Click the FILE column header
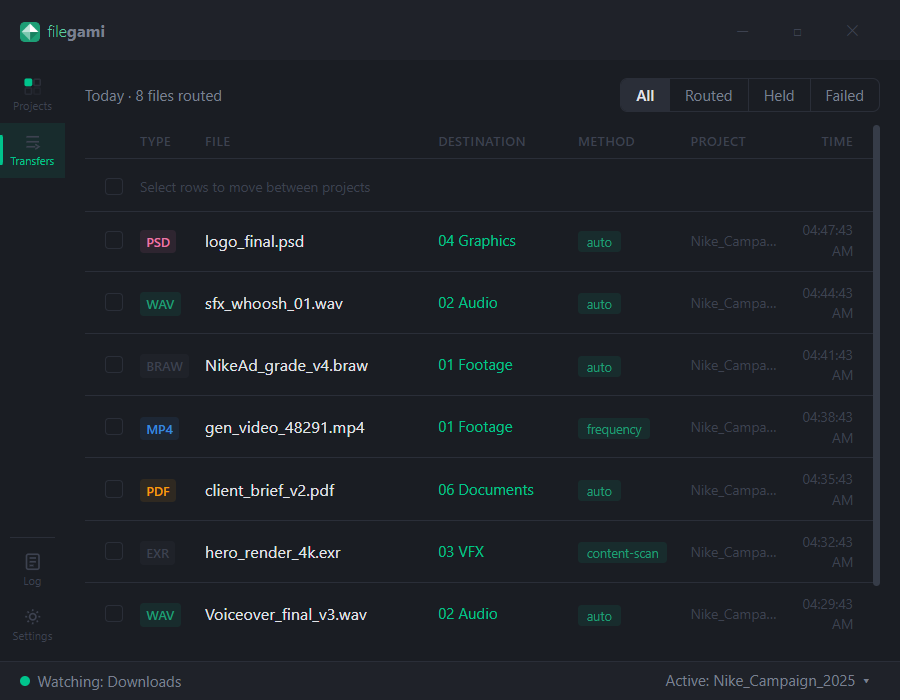 [x=218, y=142]
